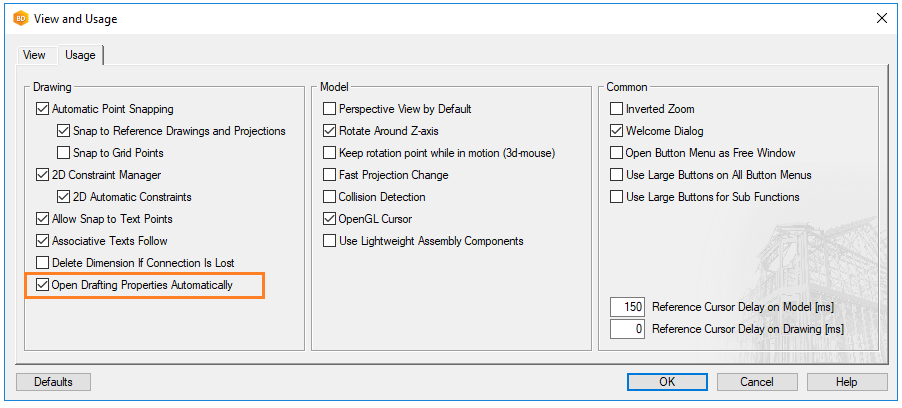Enable Perspective View by Default
902x408 pixels.
(x=330, y=109)
